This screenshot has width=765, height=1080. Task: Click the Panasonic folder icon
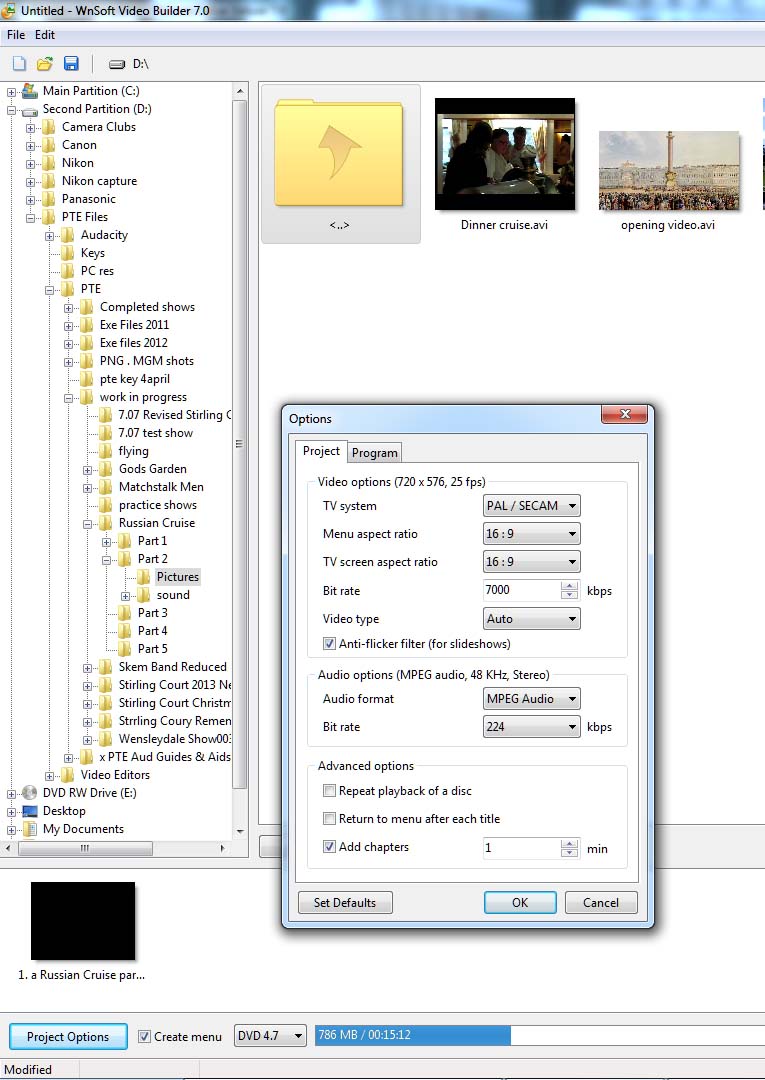tap(48, 199)
